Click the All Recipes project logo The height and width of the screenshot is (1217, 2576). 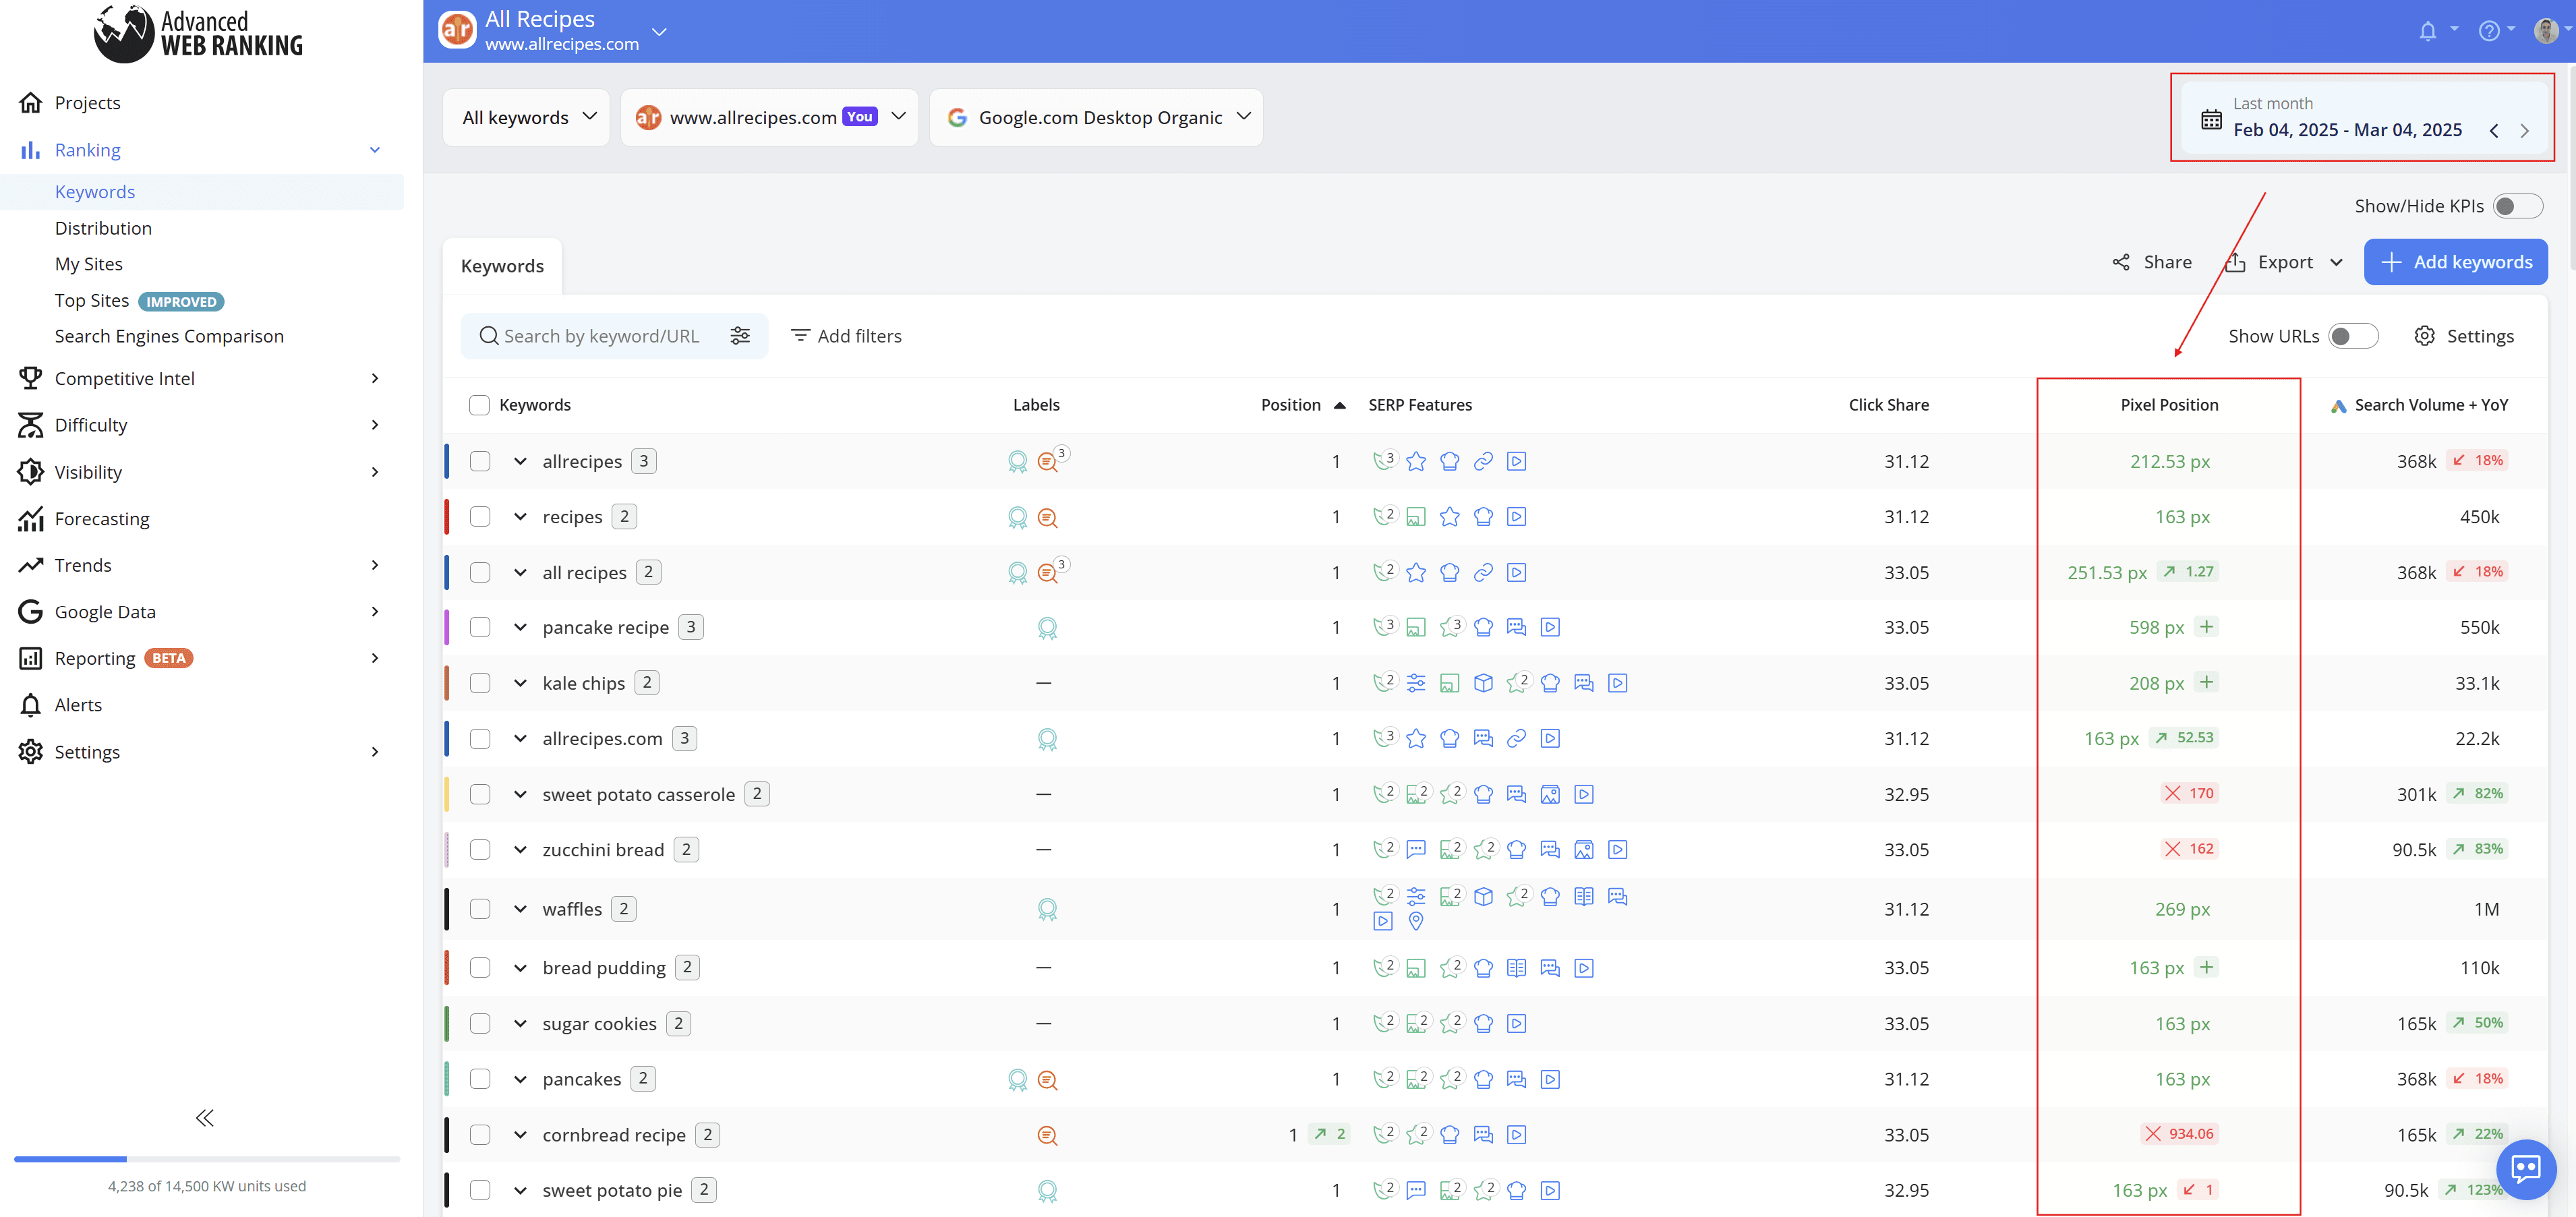tap(457, 30)
